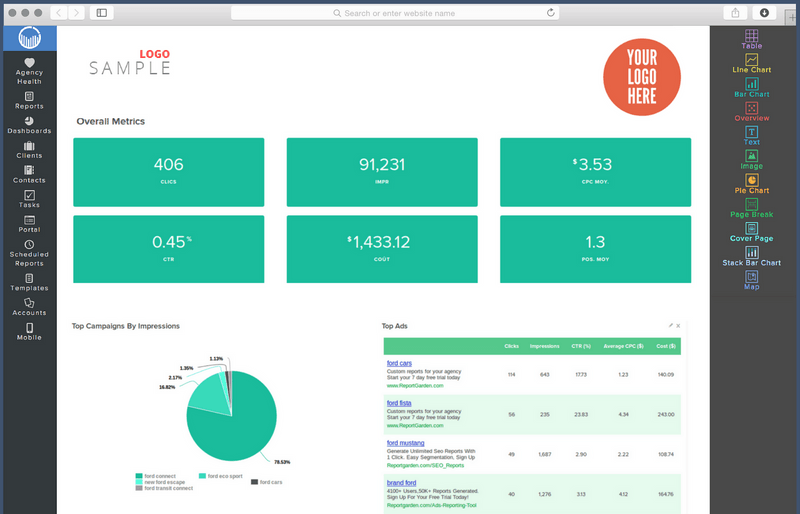
Task: Go to Dashboards in sidebar
Action: 29,125
